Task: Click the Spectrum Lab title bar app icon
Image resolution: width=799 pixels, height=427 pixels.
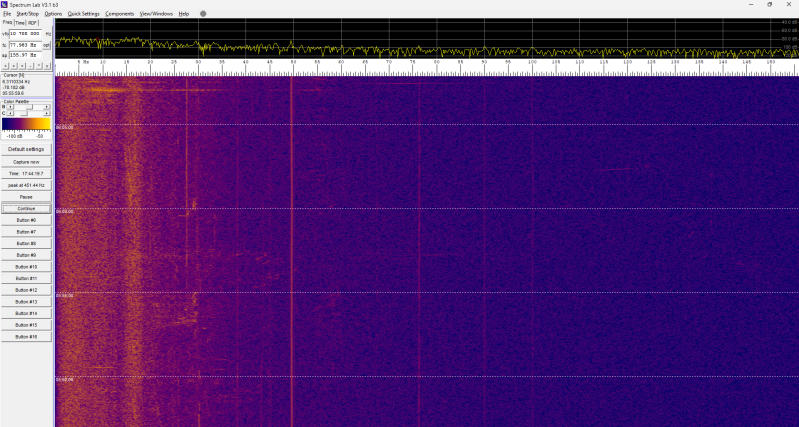Action: (4, 5)
